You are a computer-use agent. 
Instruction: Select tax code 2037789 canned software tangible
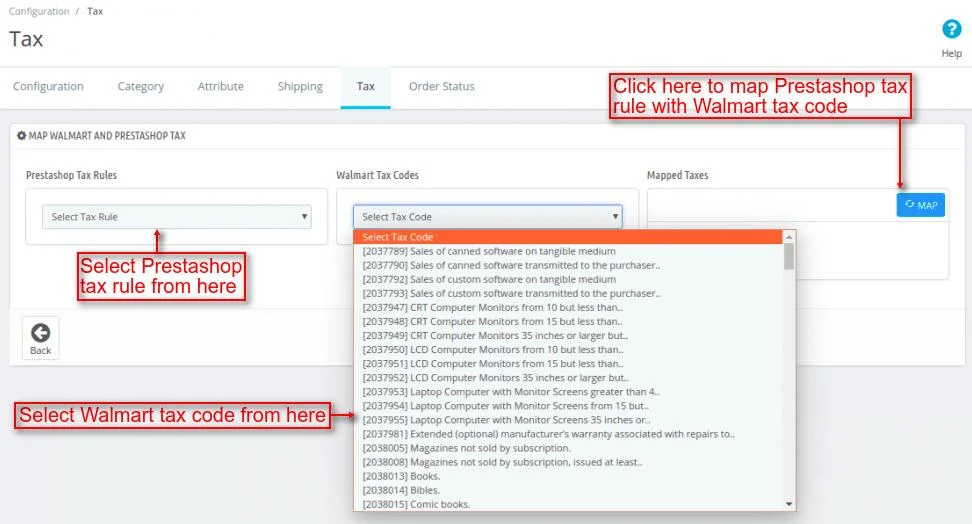(568, 251)
